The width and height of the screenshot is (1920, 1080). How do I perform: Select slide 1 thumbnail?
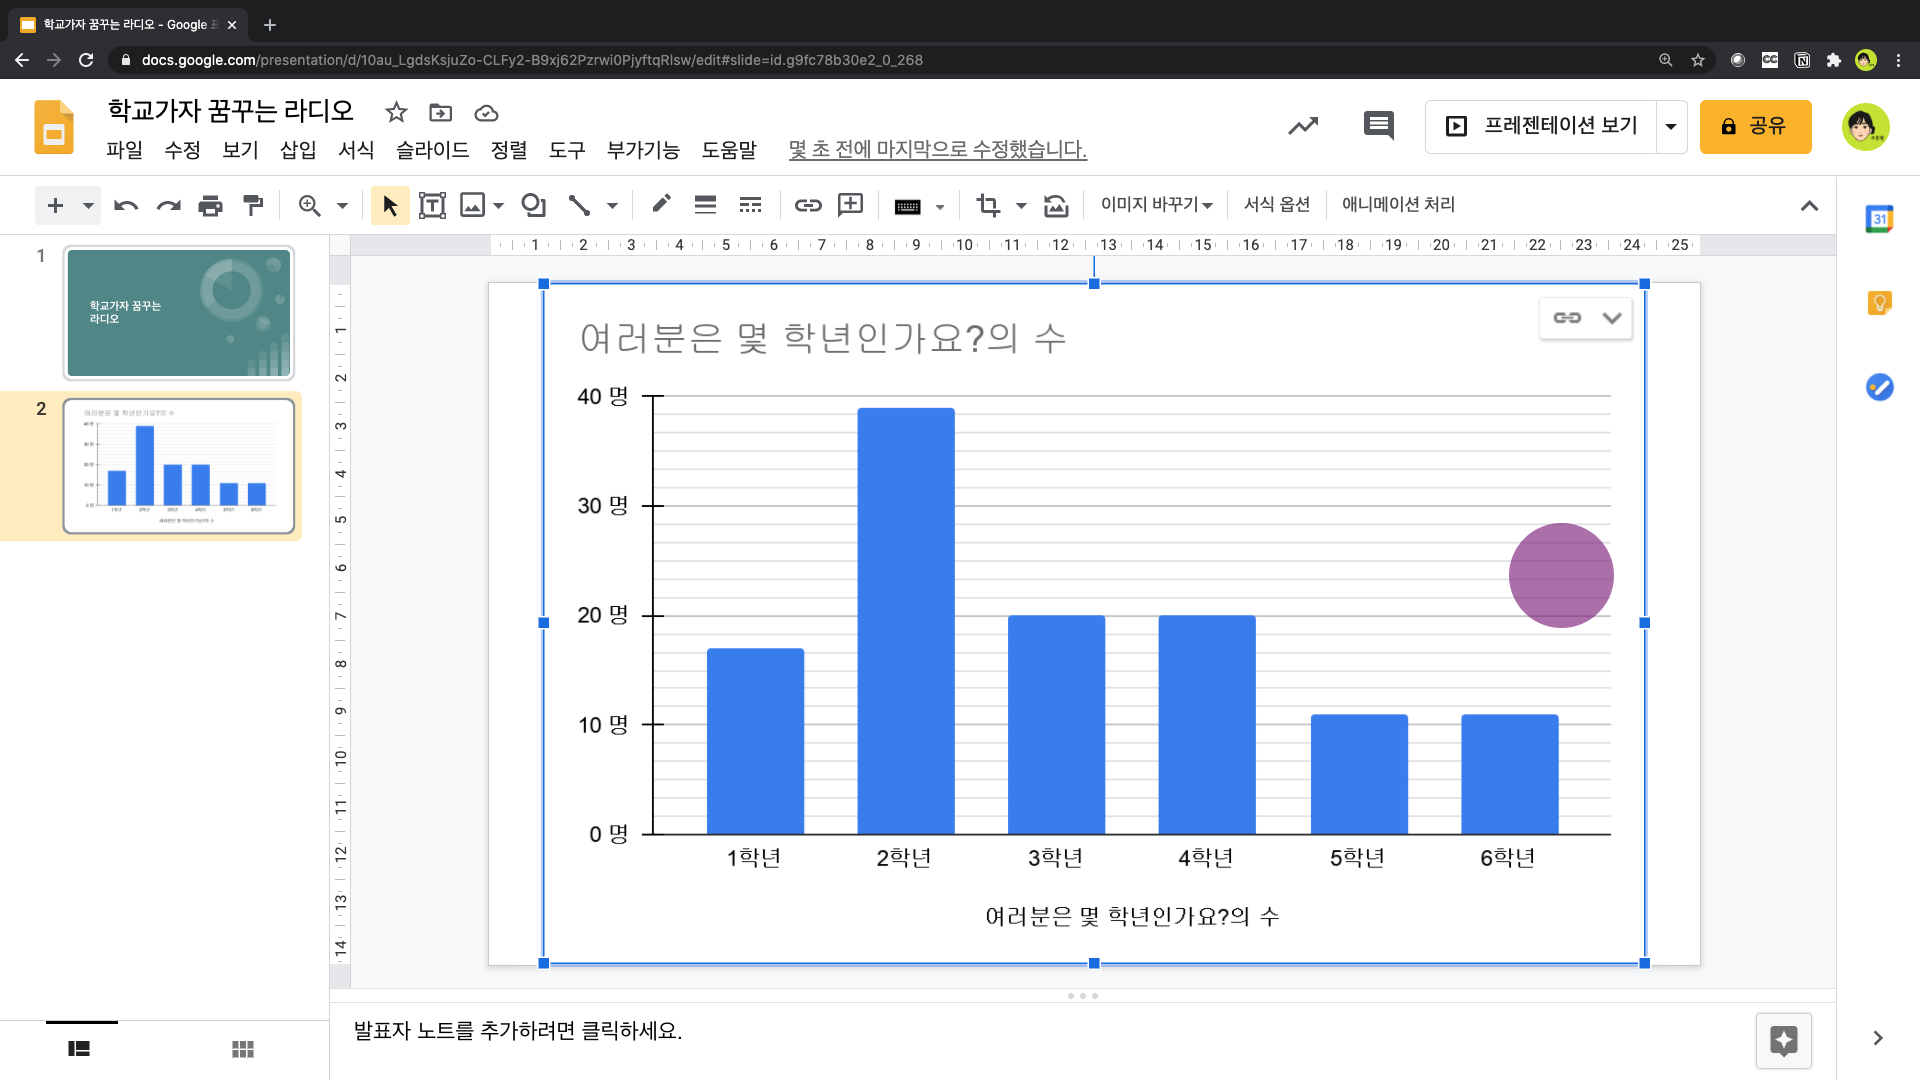(179, 313)
